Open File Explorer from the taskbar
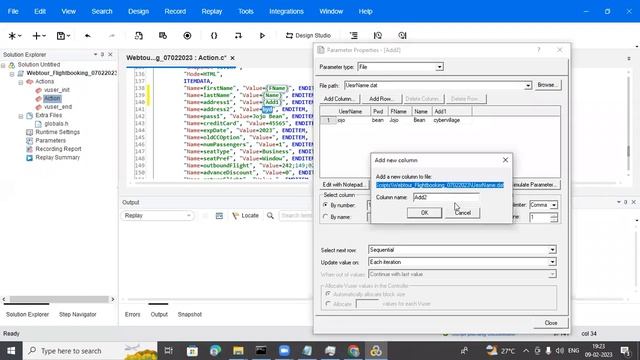Viewport: 640px width, 360px height. click(x=238, y=351)
